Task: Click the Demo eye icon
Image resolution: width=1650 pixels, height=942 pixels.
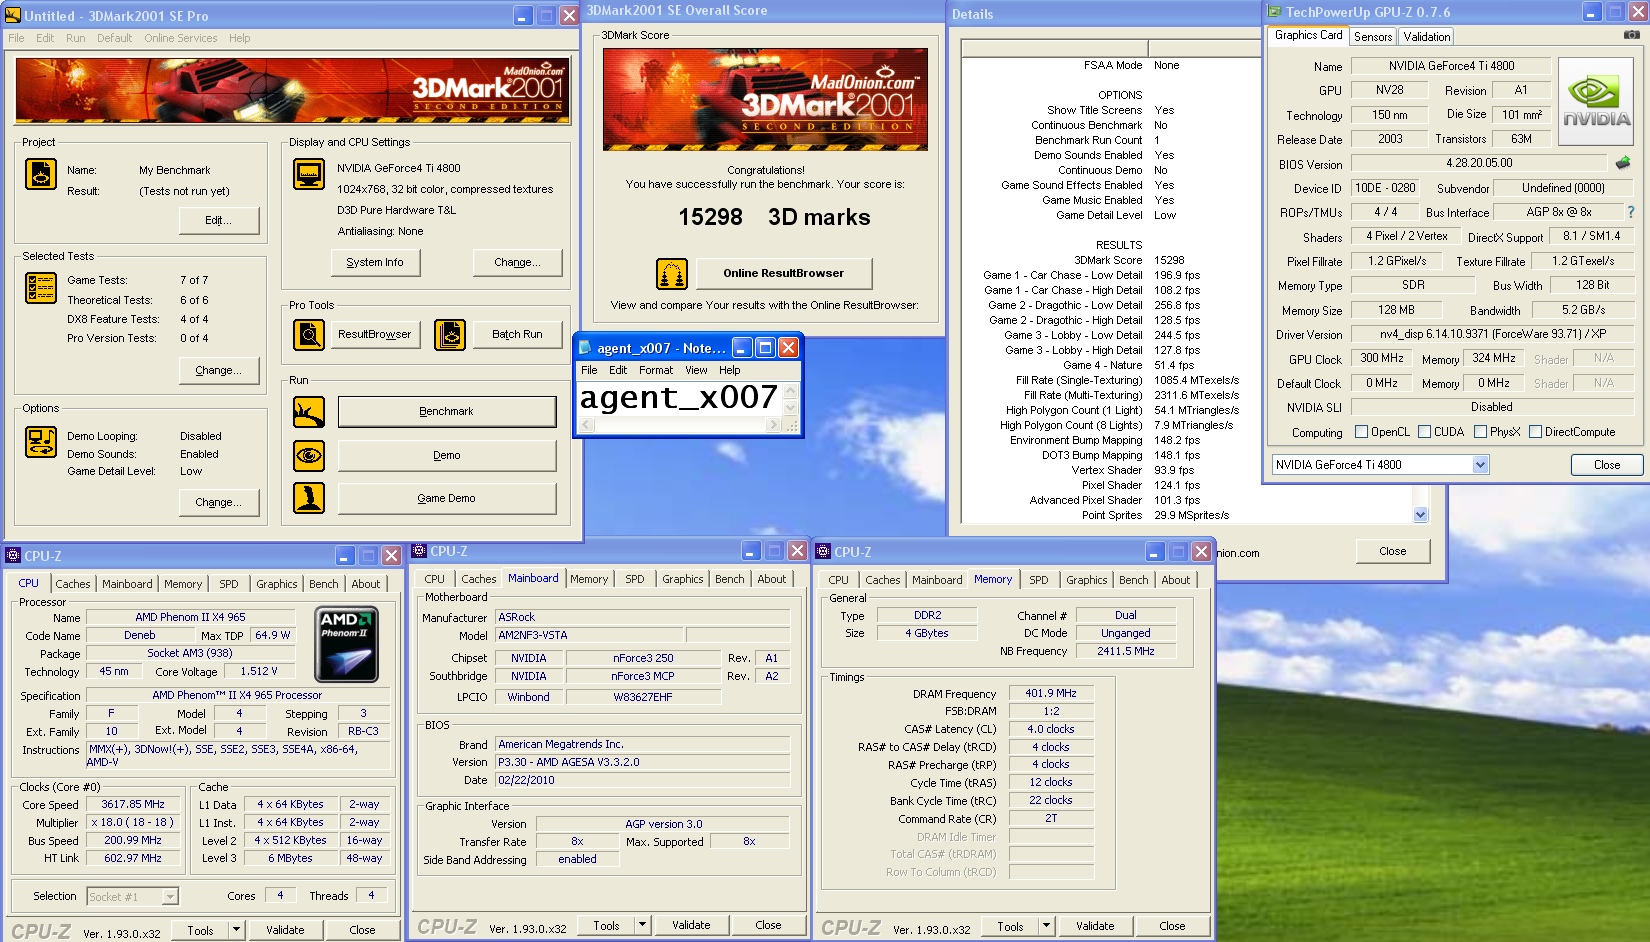Action: (x=309, y=456)
